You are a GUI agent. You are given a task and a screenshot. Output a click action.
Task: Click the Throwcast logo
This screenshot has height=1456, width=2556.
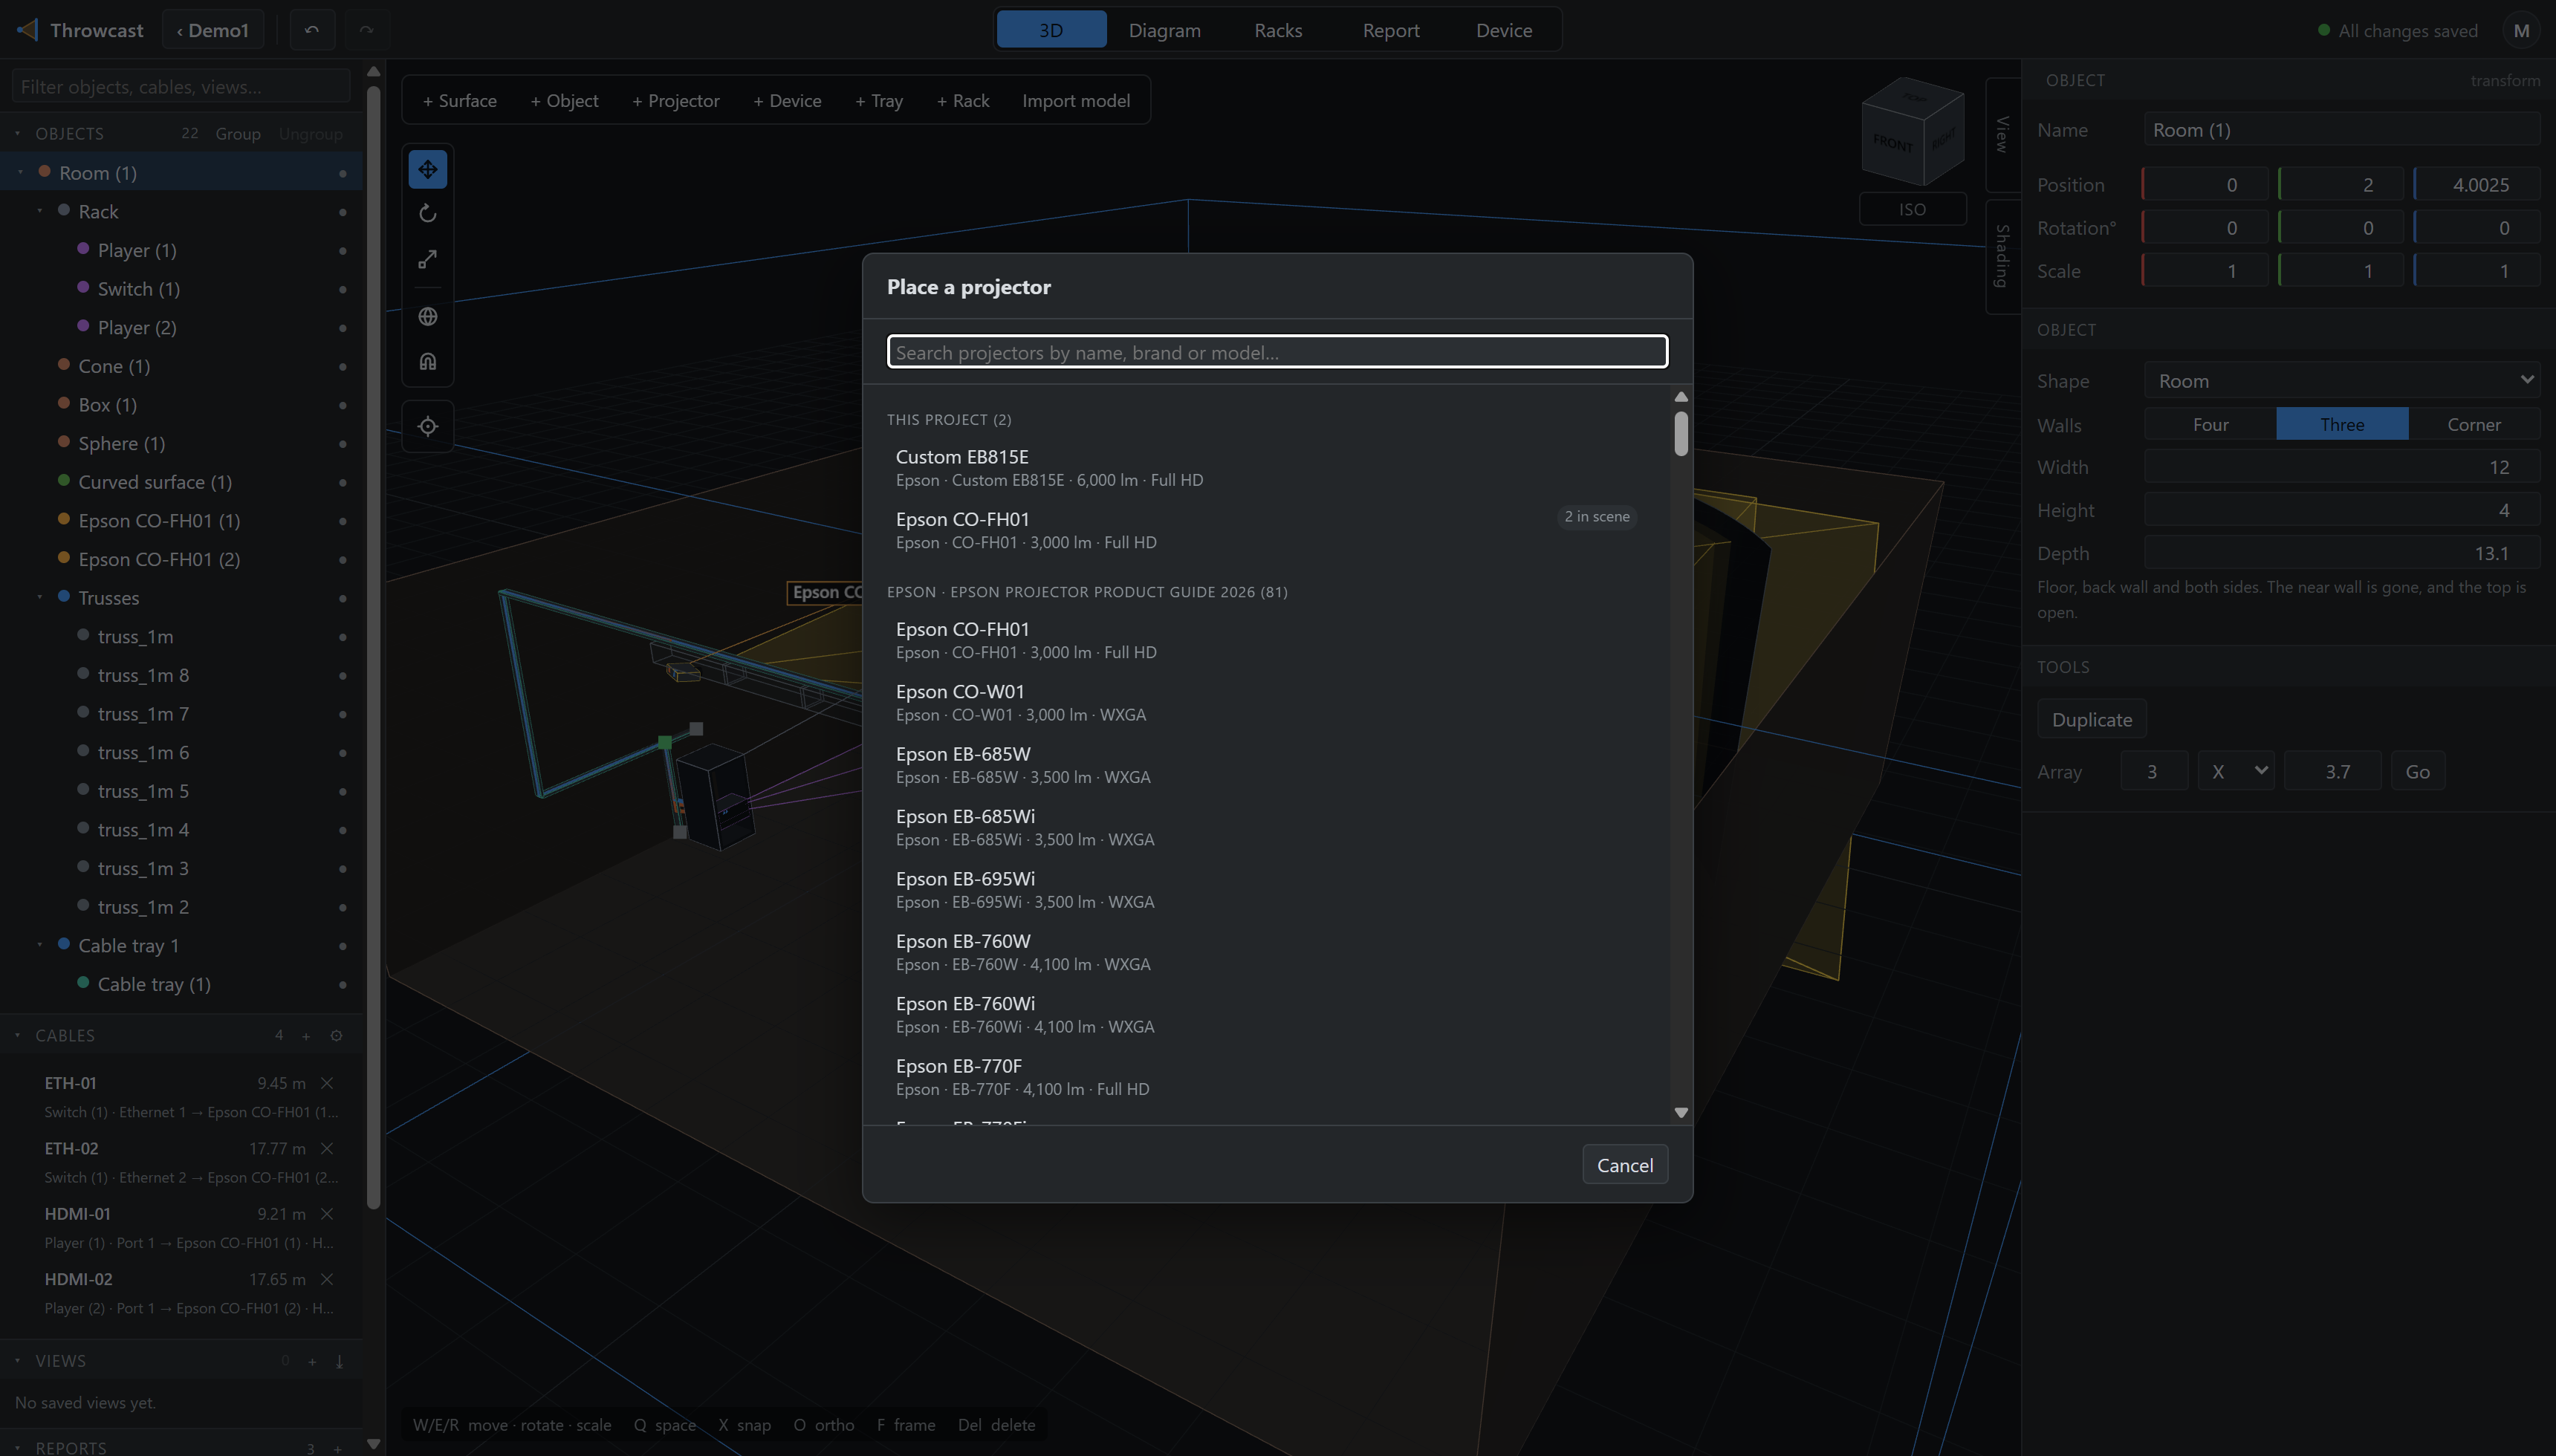28,30
